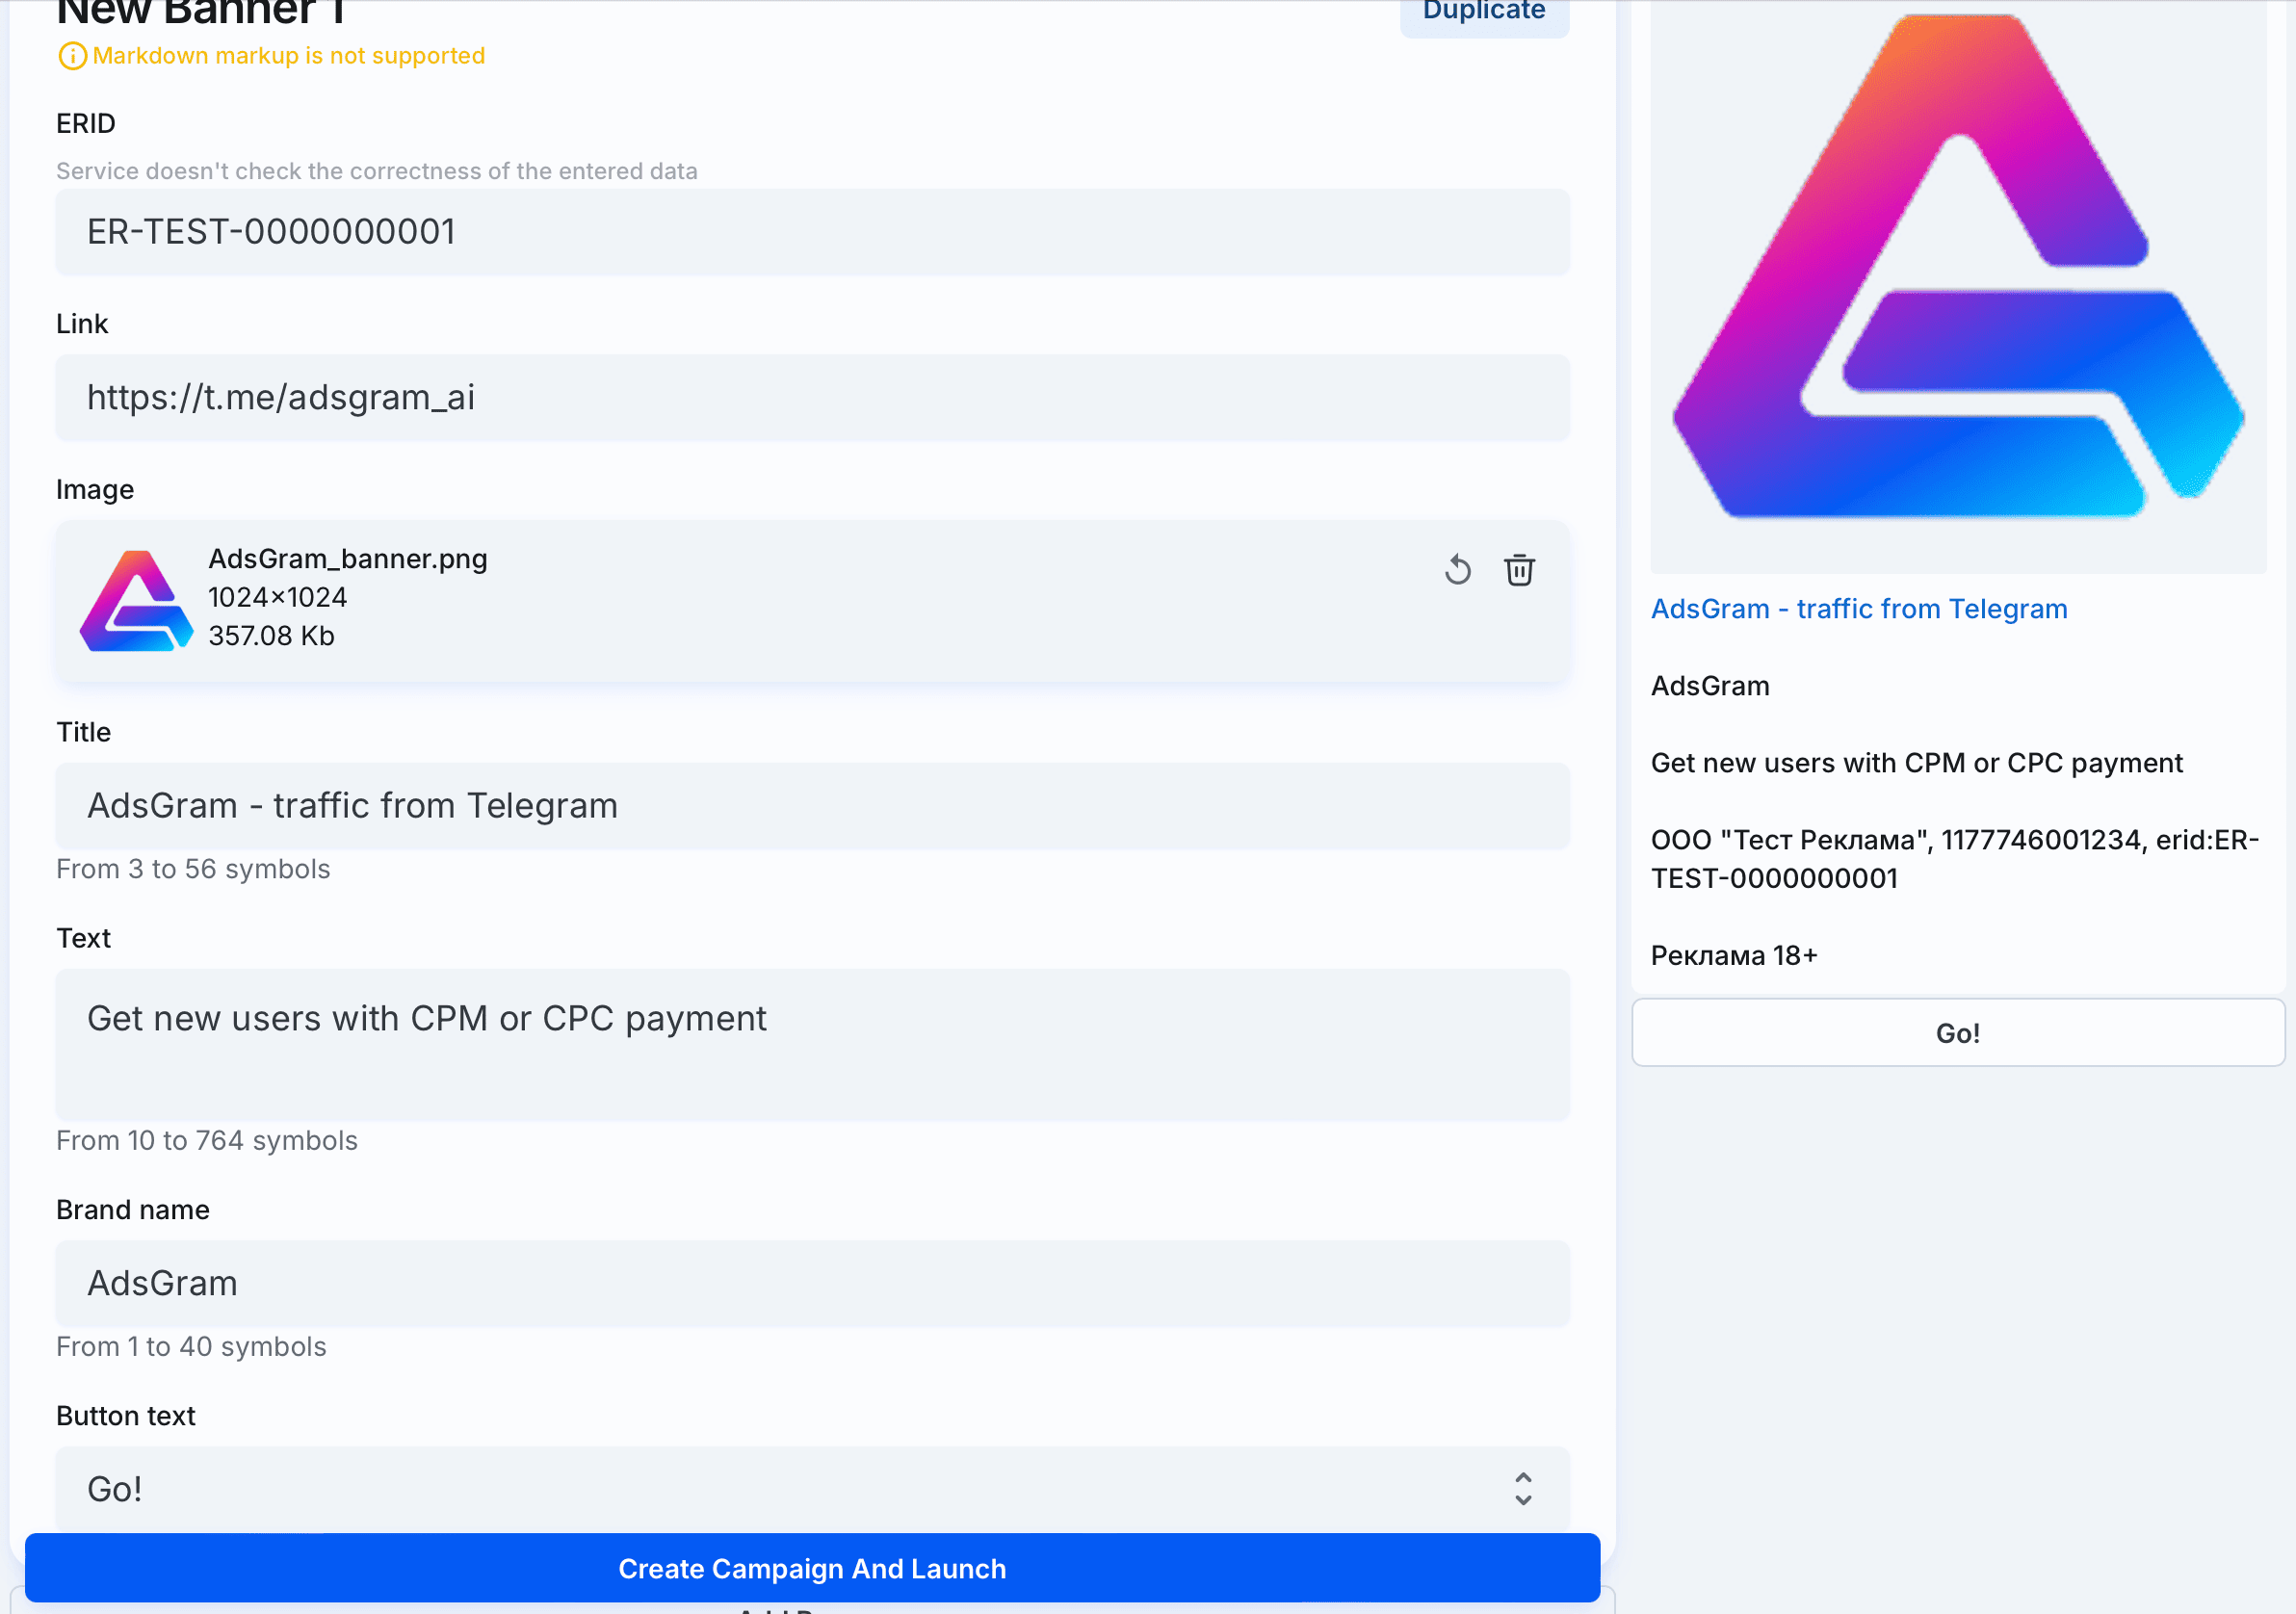
Task: Click the AdsGram_banner.png file name
Action: tap(348, 558)
